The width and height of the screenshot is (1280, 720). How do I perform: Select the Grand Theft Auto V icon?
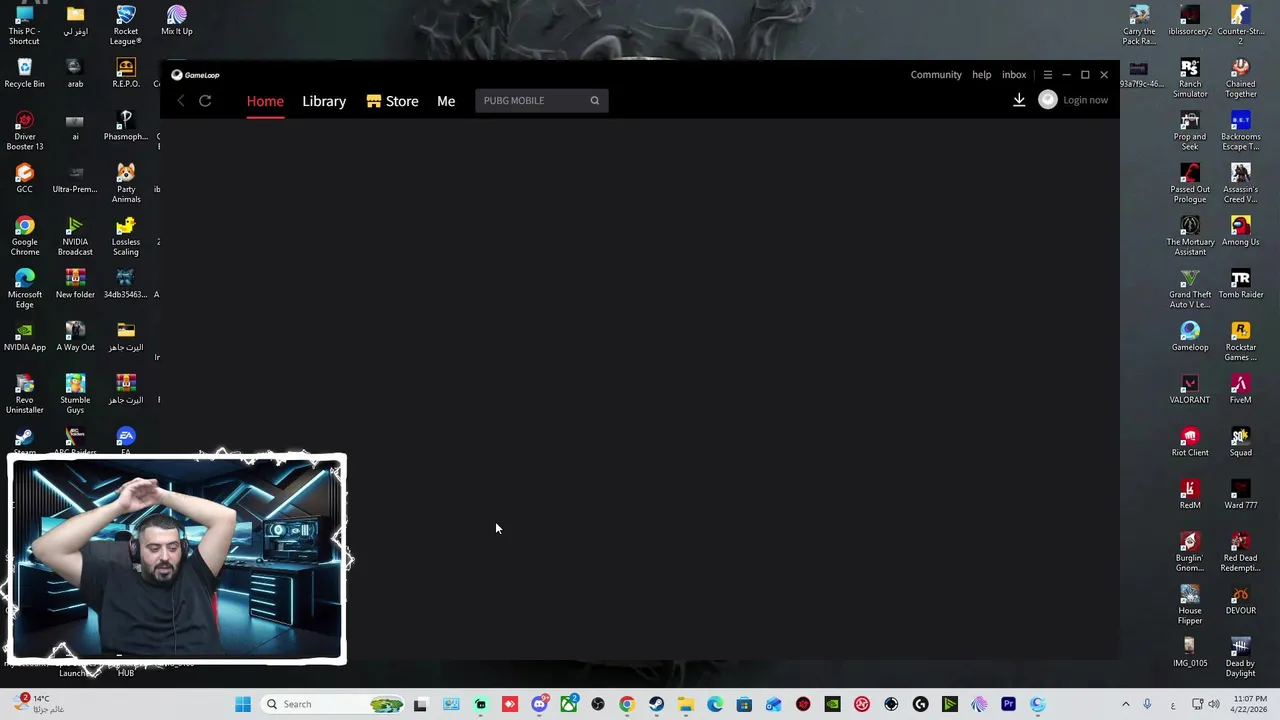tap(1190, 288)
